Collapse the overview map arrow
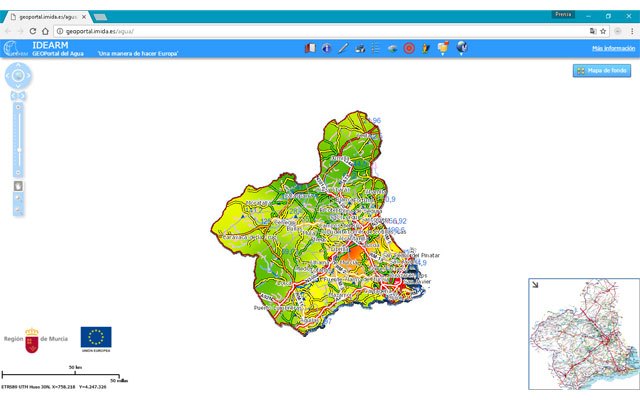640x400 pixels. click(535, 285)
